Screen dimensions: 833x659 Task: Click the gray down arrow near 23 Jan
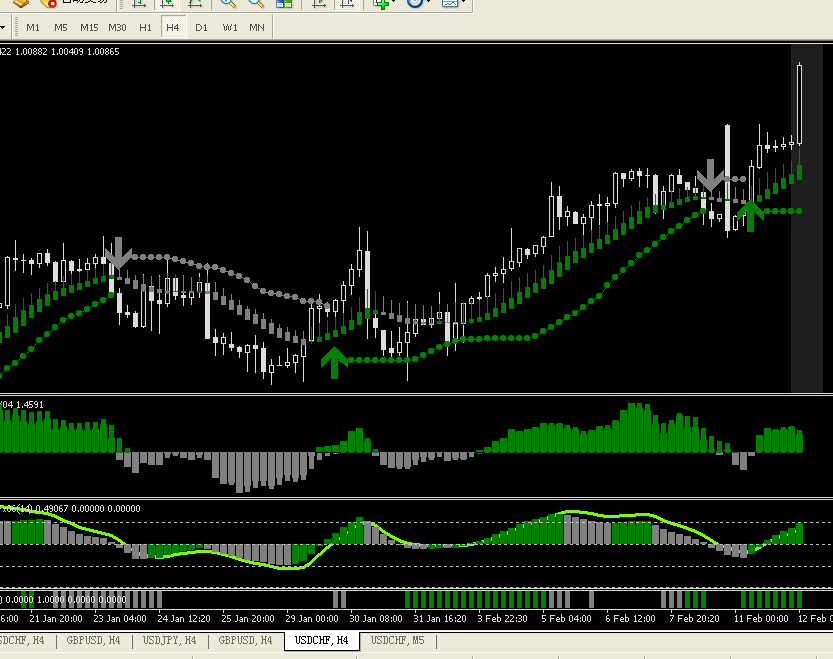[118, 253]
